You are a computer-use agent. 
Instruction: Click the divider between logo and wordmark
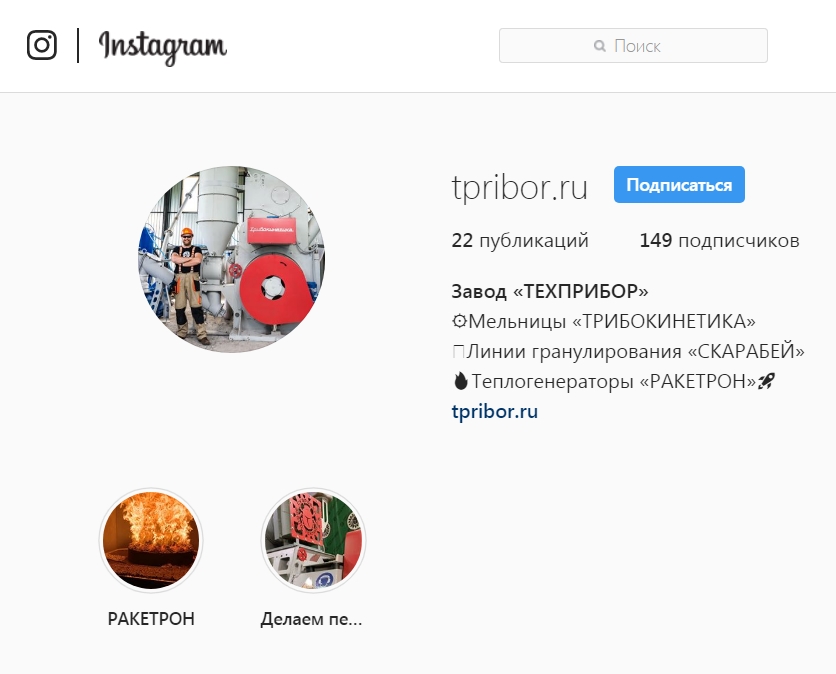(x=78, y=45)
